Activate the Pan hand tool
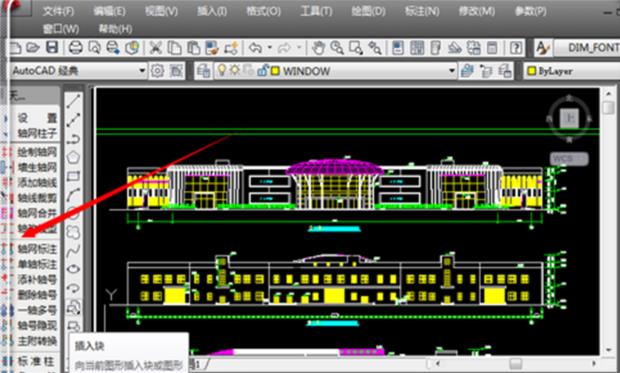 pos(318,48)
